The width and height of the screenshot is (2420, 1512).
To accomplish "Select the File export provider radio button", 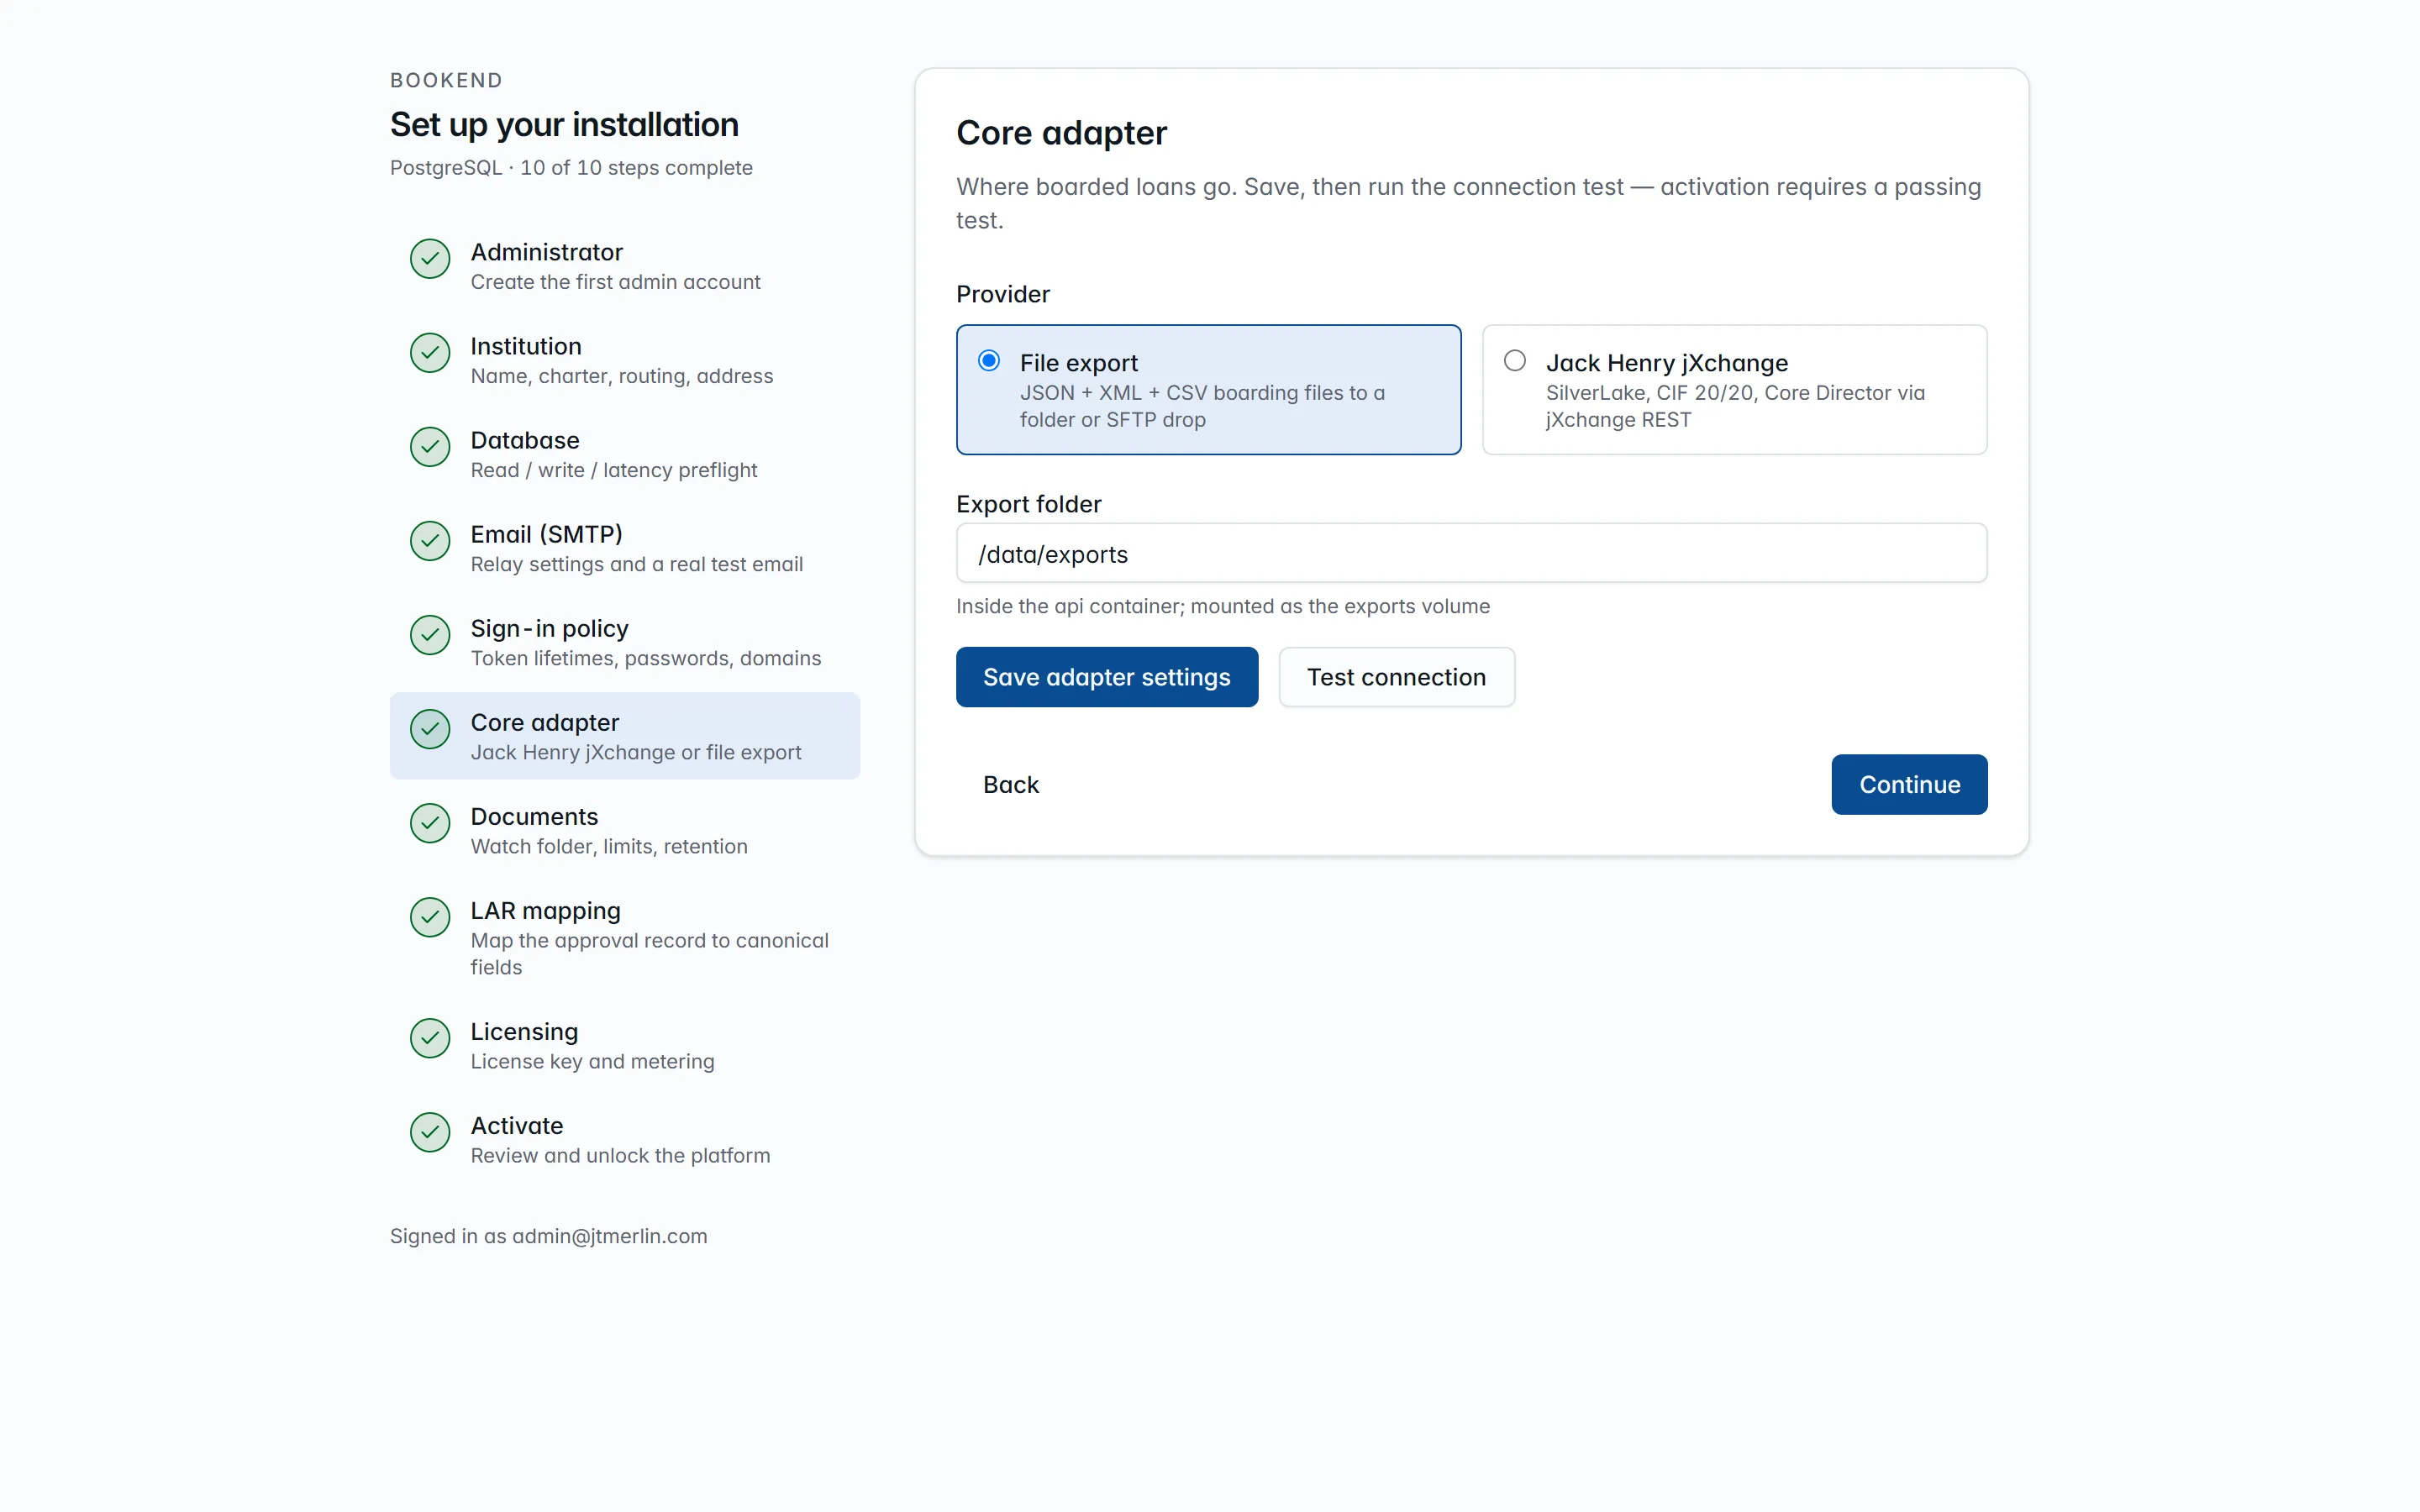I will (x=989, y=361).
